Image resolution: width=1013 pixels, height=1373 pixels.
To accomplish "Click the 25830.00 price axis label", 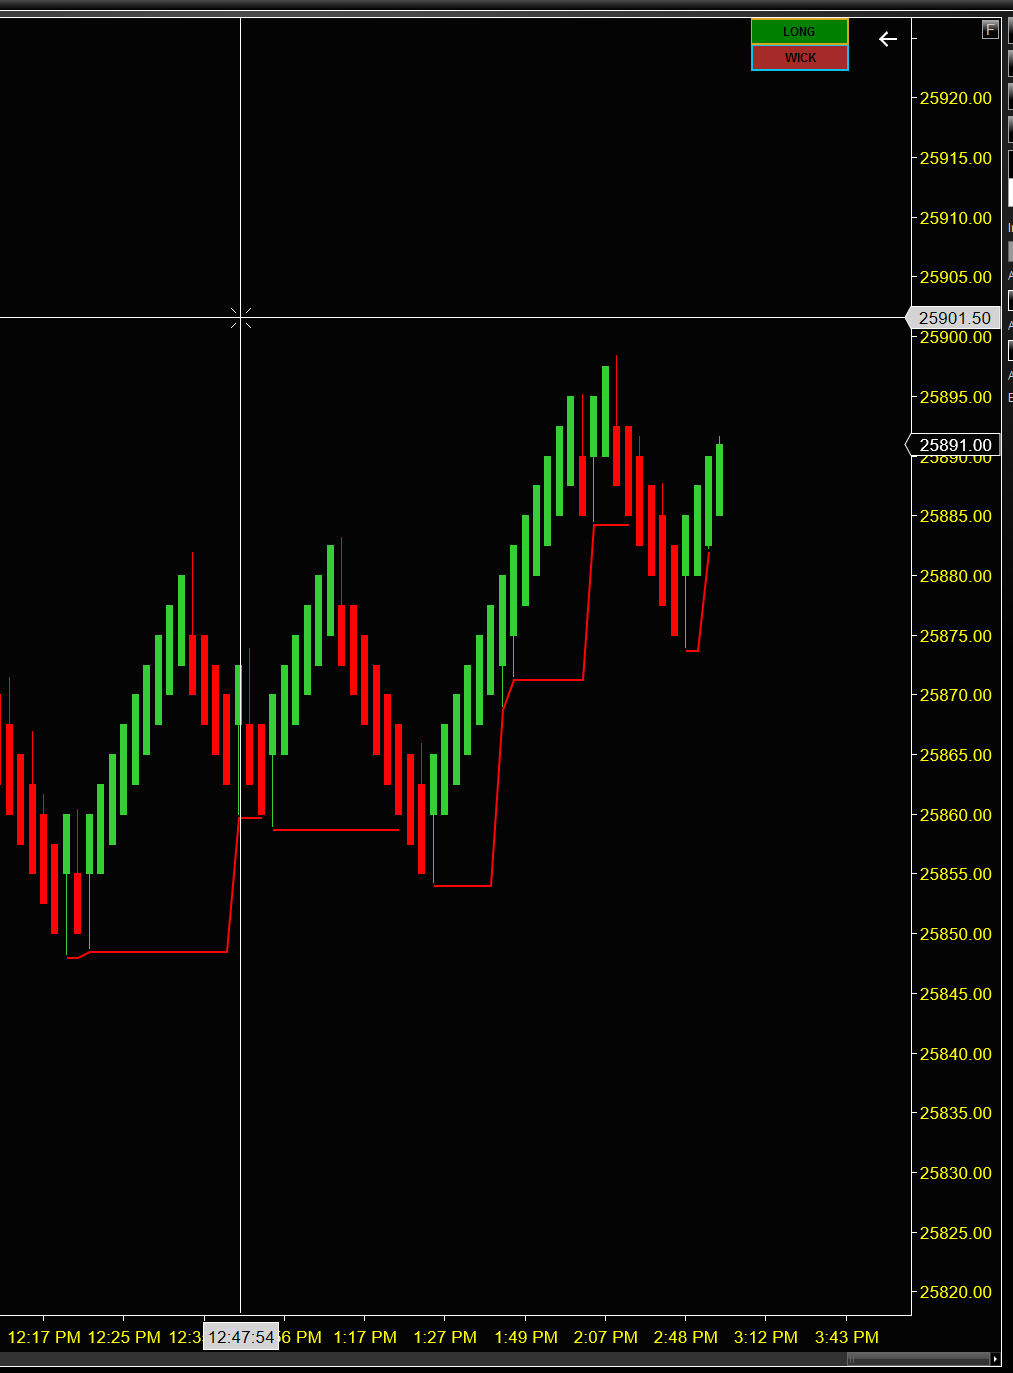I will [x=956, y=1173].
